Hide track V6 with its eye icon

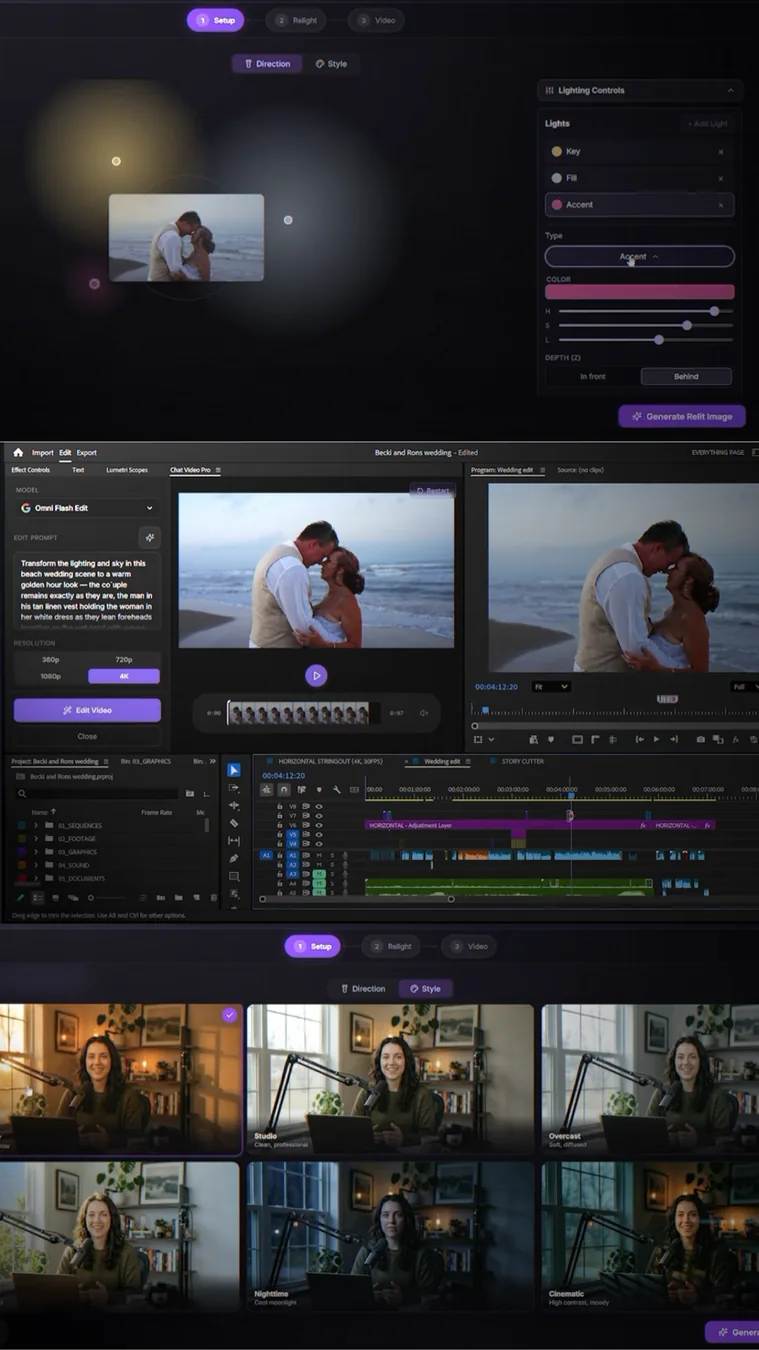[x=319, y=825]
